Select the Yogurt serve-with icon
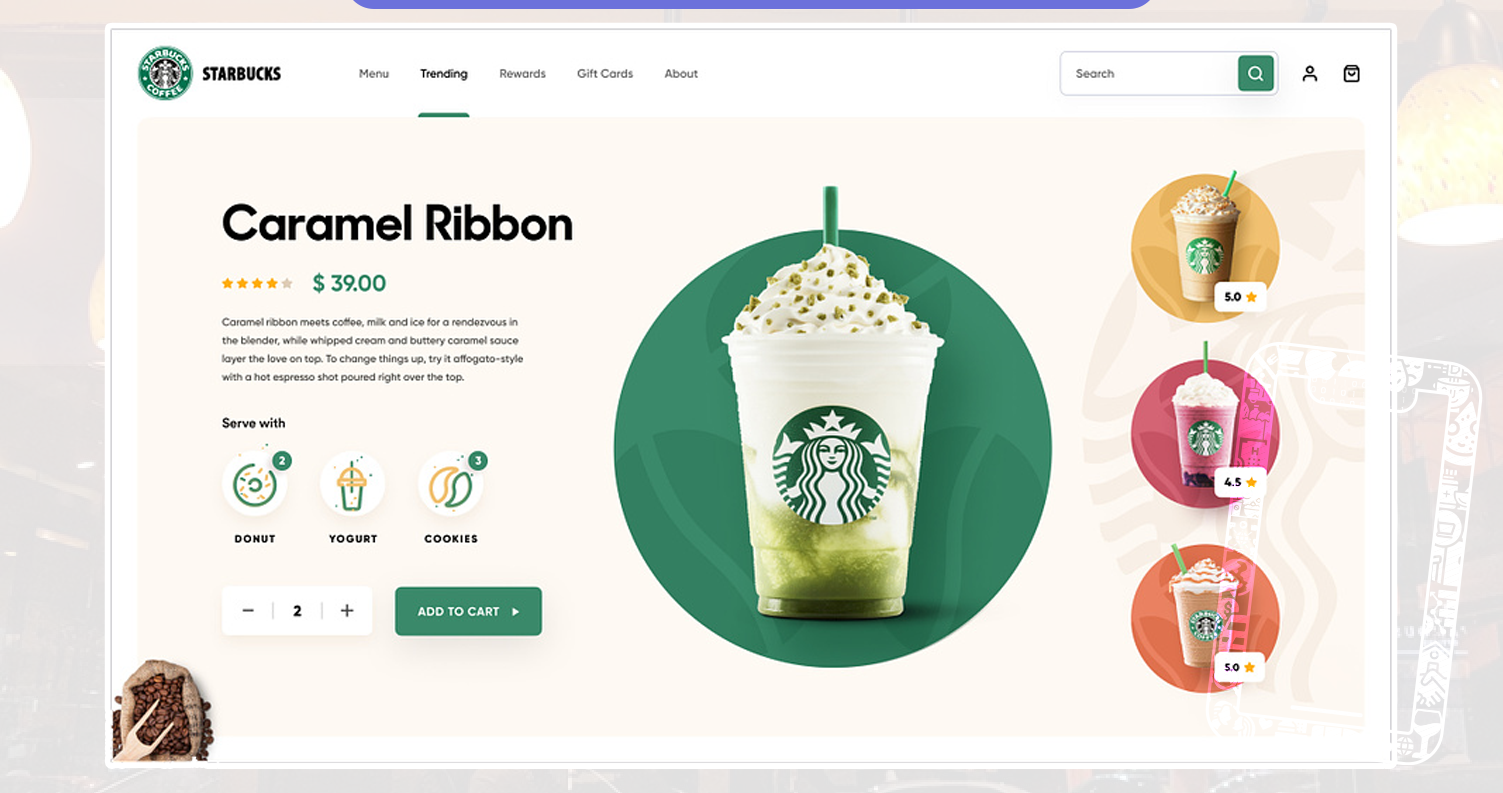The image size is (1503, 793). click(x=352, y=485)
